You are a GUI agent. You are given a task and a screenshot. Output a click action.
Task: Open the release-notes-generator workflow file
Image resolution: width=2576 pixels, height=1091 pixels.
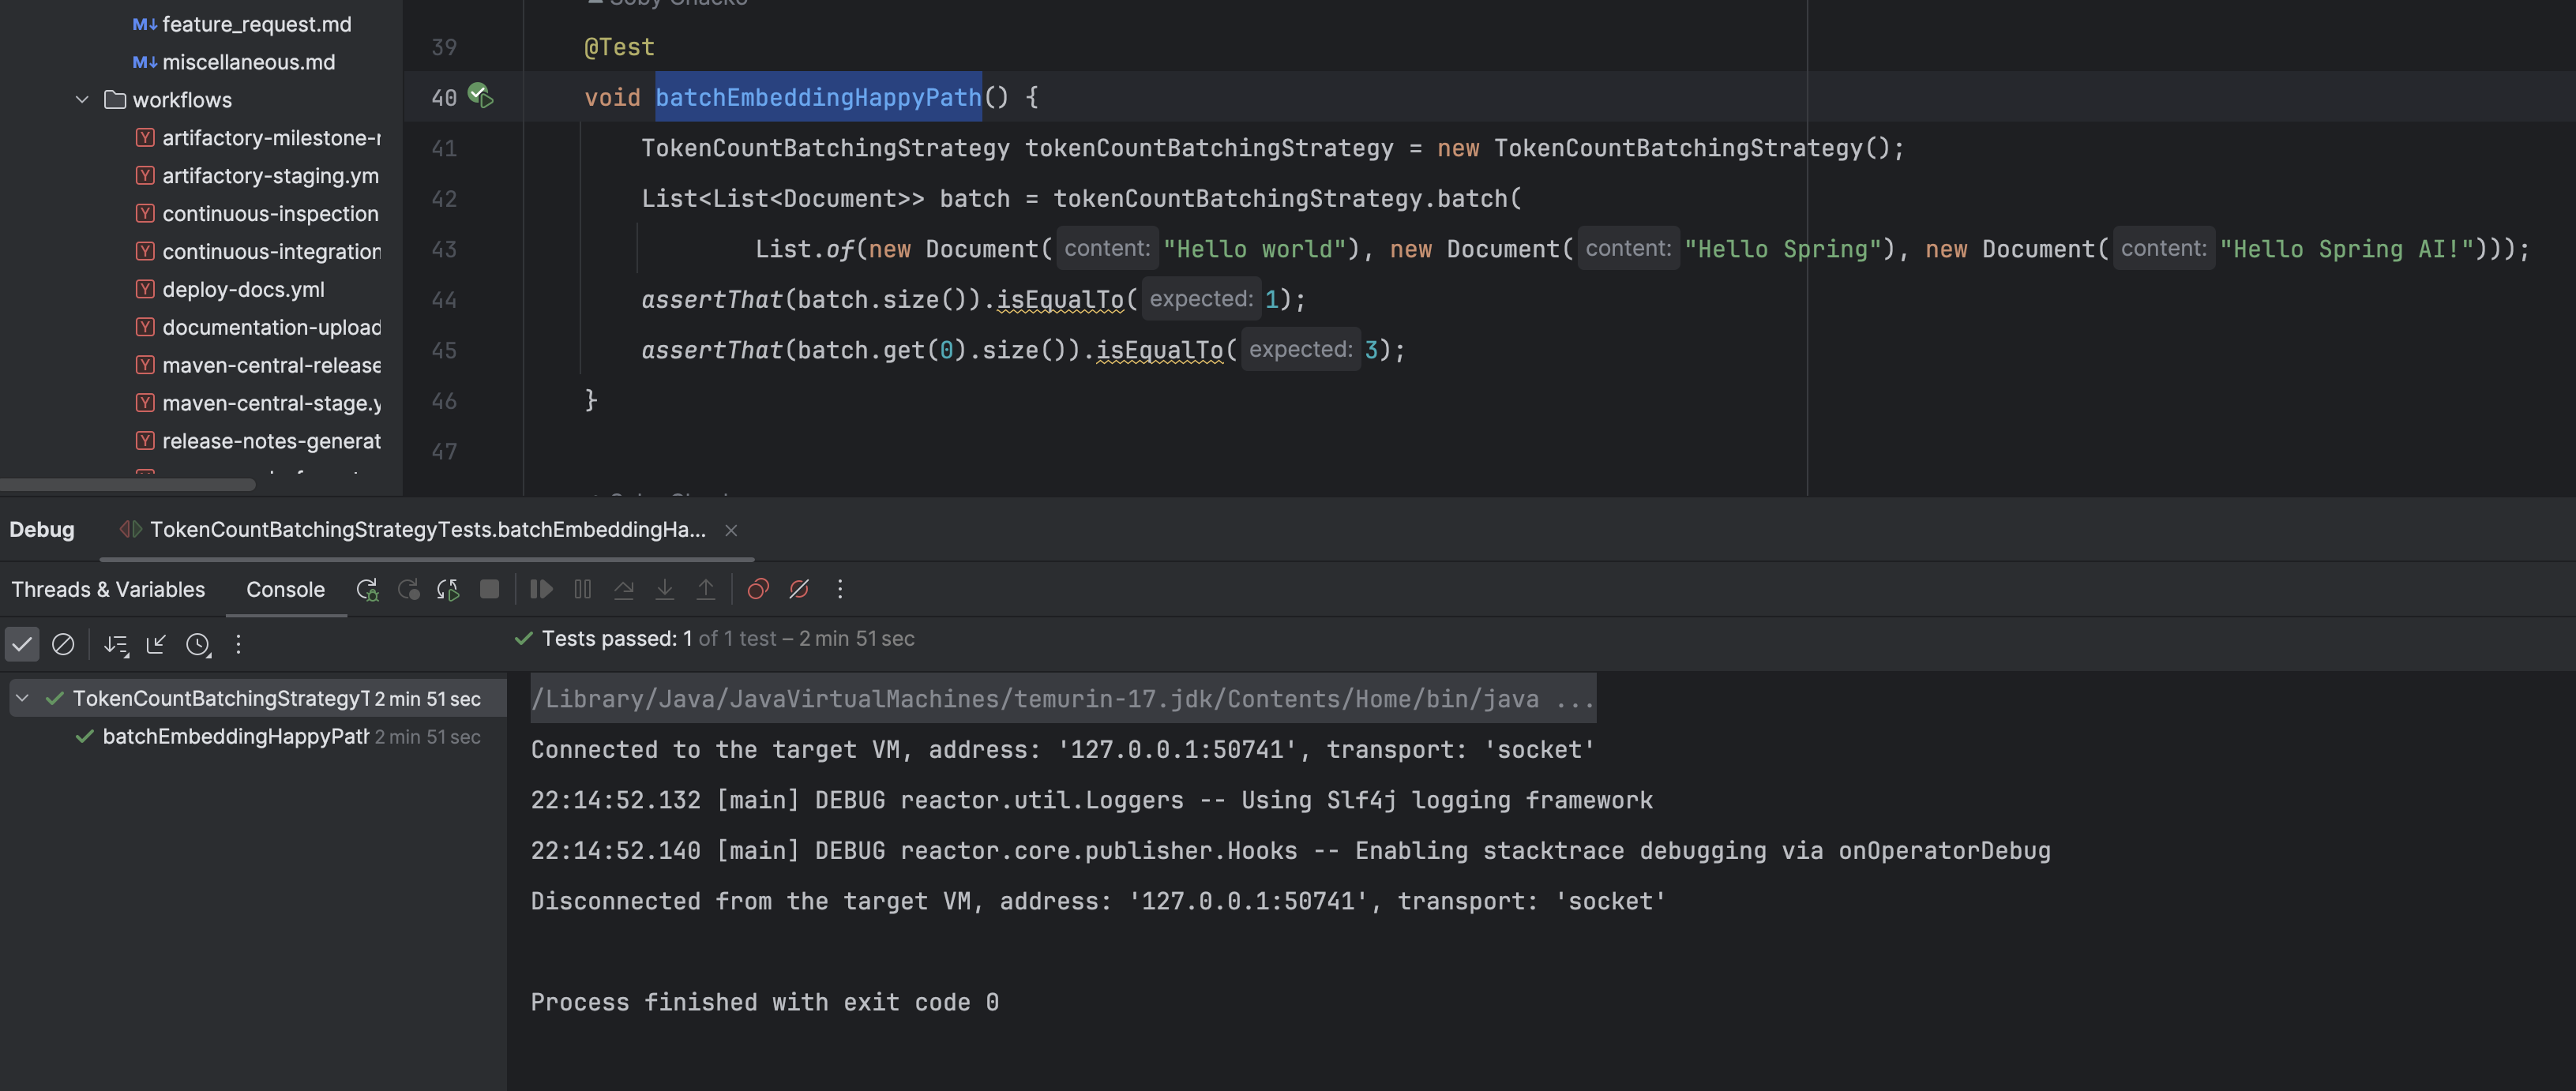271,441
